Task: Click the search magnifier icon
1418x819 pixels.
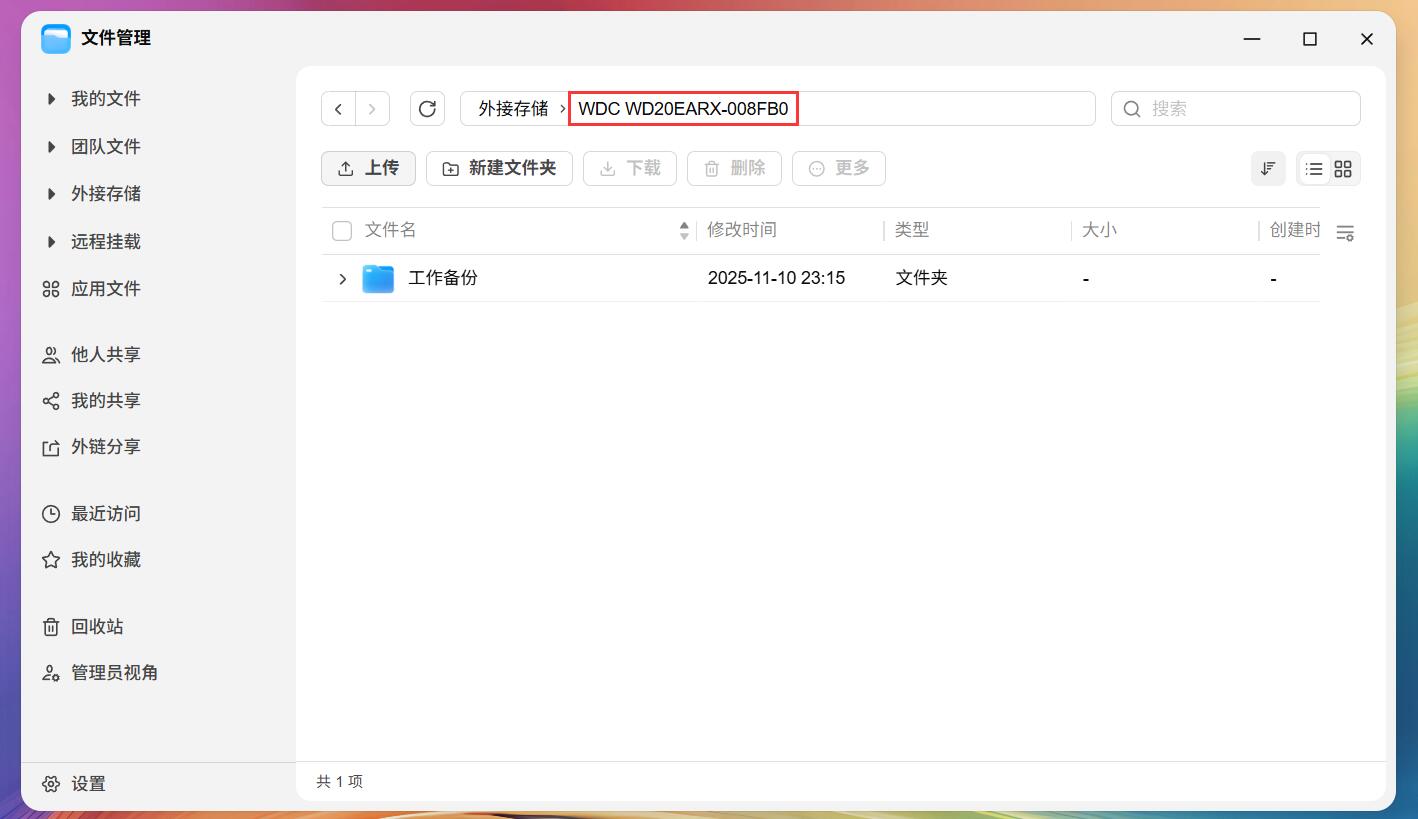Action: click(x=1132, y=109)
